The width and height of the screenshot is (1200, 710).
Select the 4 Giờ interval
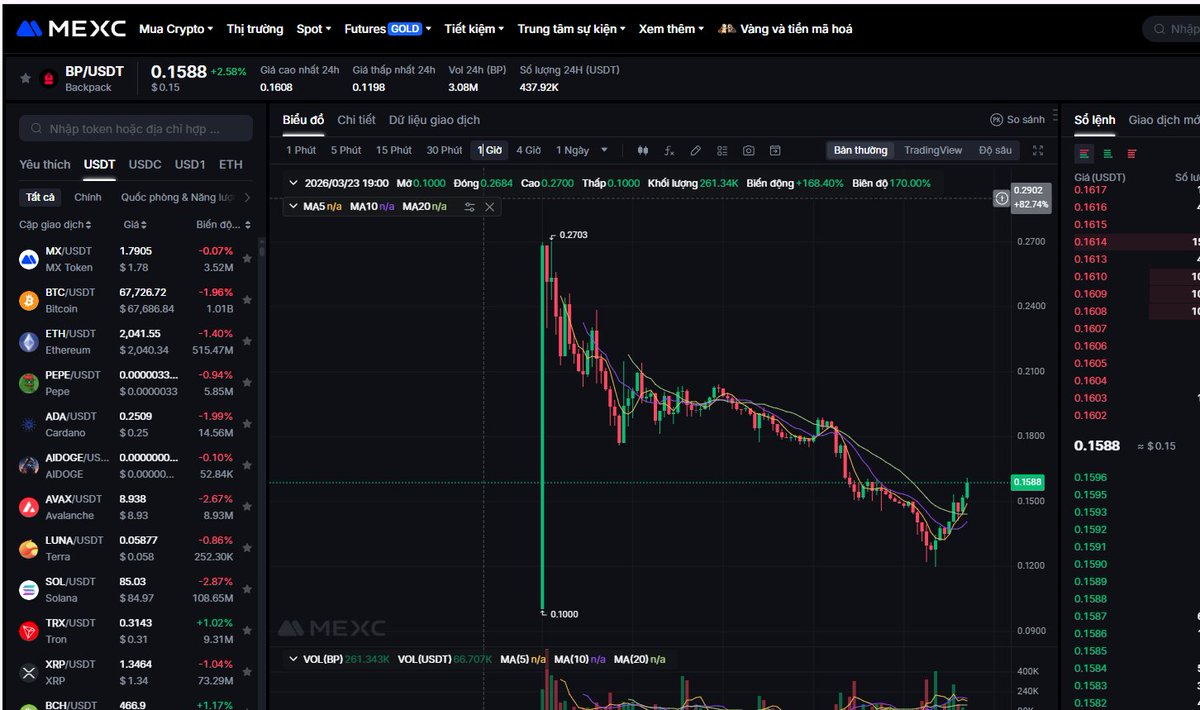pos(528,150)
